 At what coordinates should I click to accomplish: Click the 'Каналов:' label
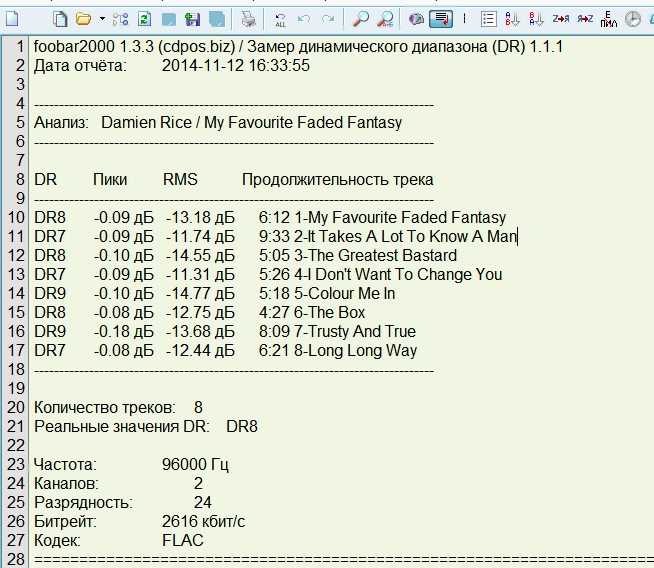66,484
